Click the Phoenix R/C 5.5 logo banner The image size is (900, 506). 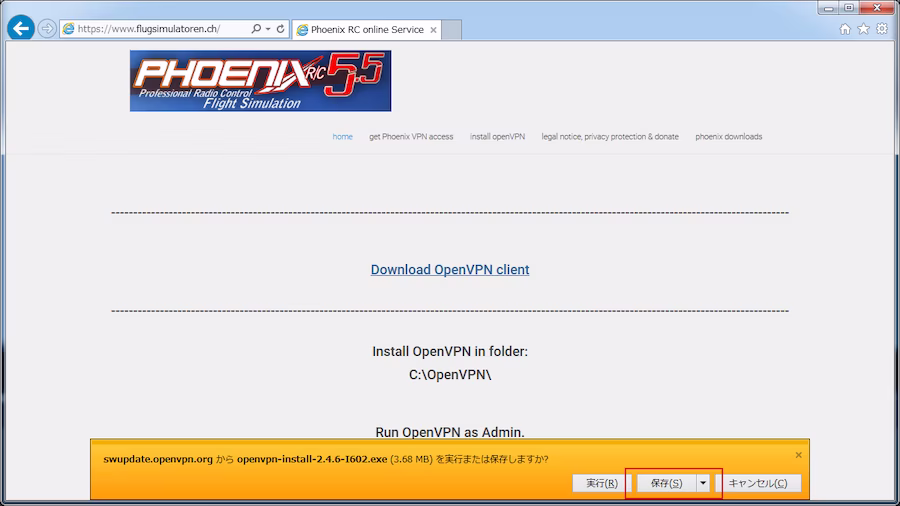pyautogui.click(x=260, y=81)
